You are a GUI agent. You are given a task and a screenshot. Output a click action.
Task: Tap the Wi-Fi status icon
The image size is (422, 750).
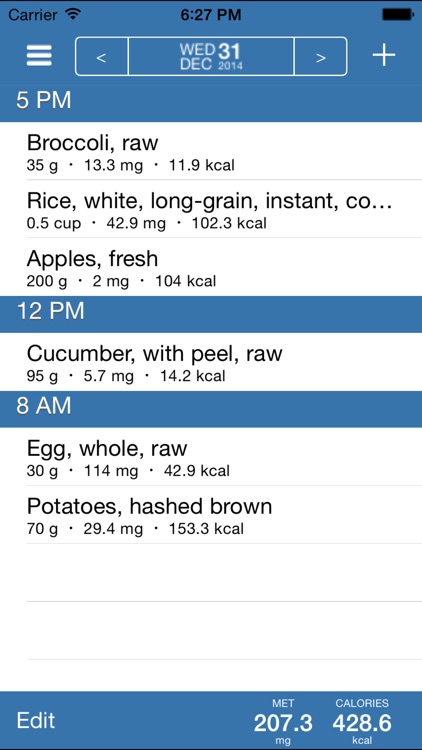73,14
